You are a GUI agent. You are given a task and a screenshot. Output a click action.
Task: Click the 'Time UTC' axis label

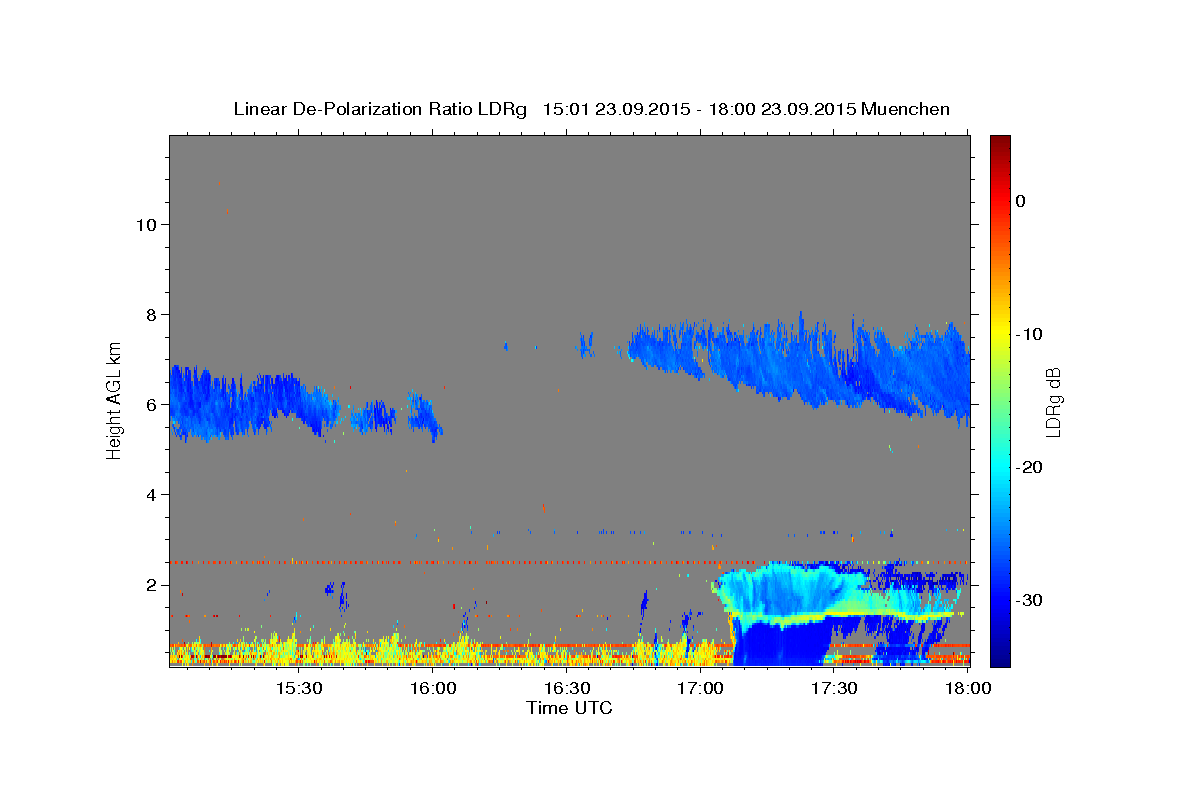pos(569,708)
